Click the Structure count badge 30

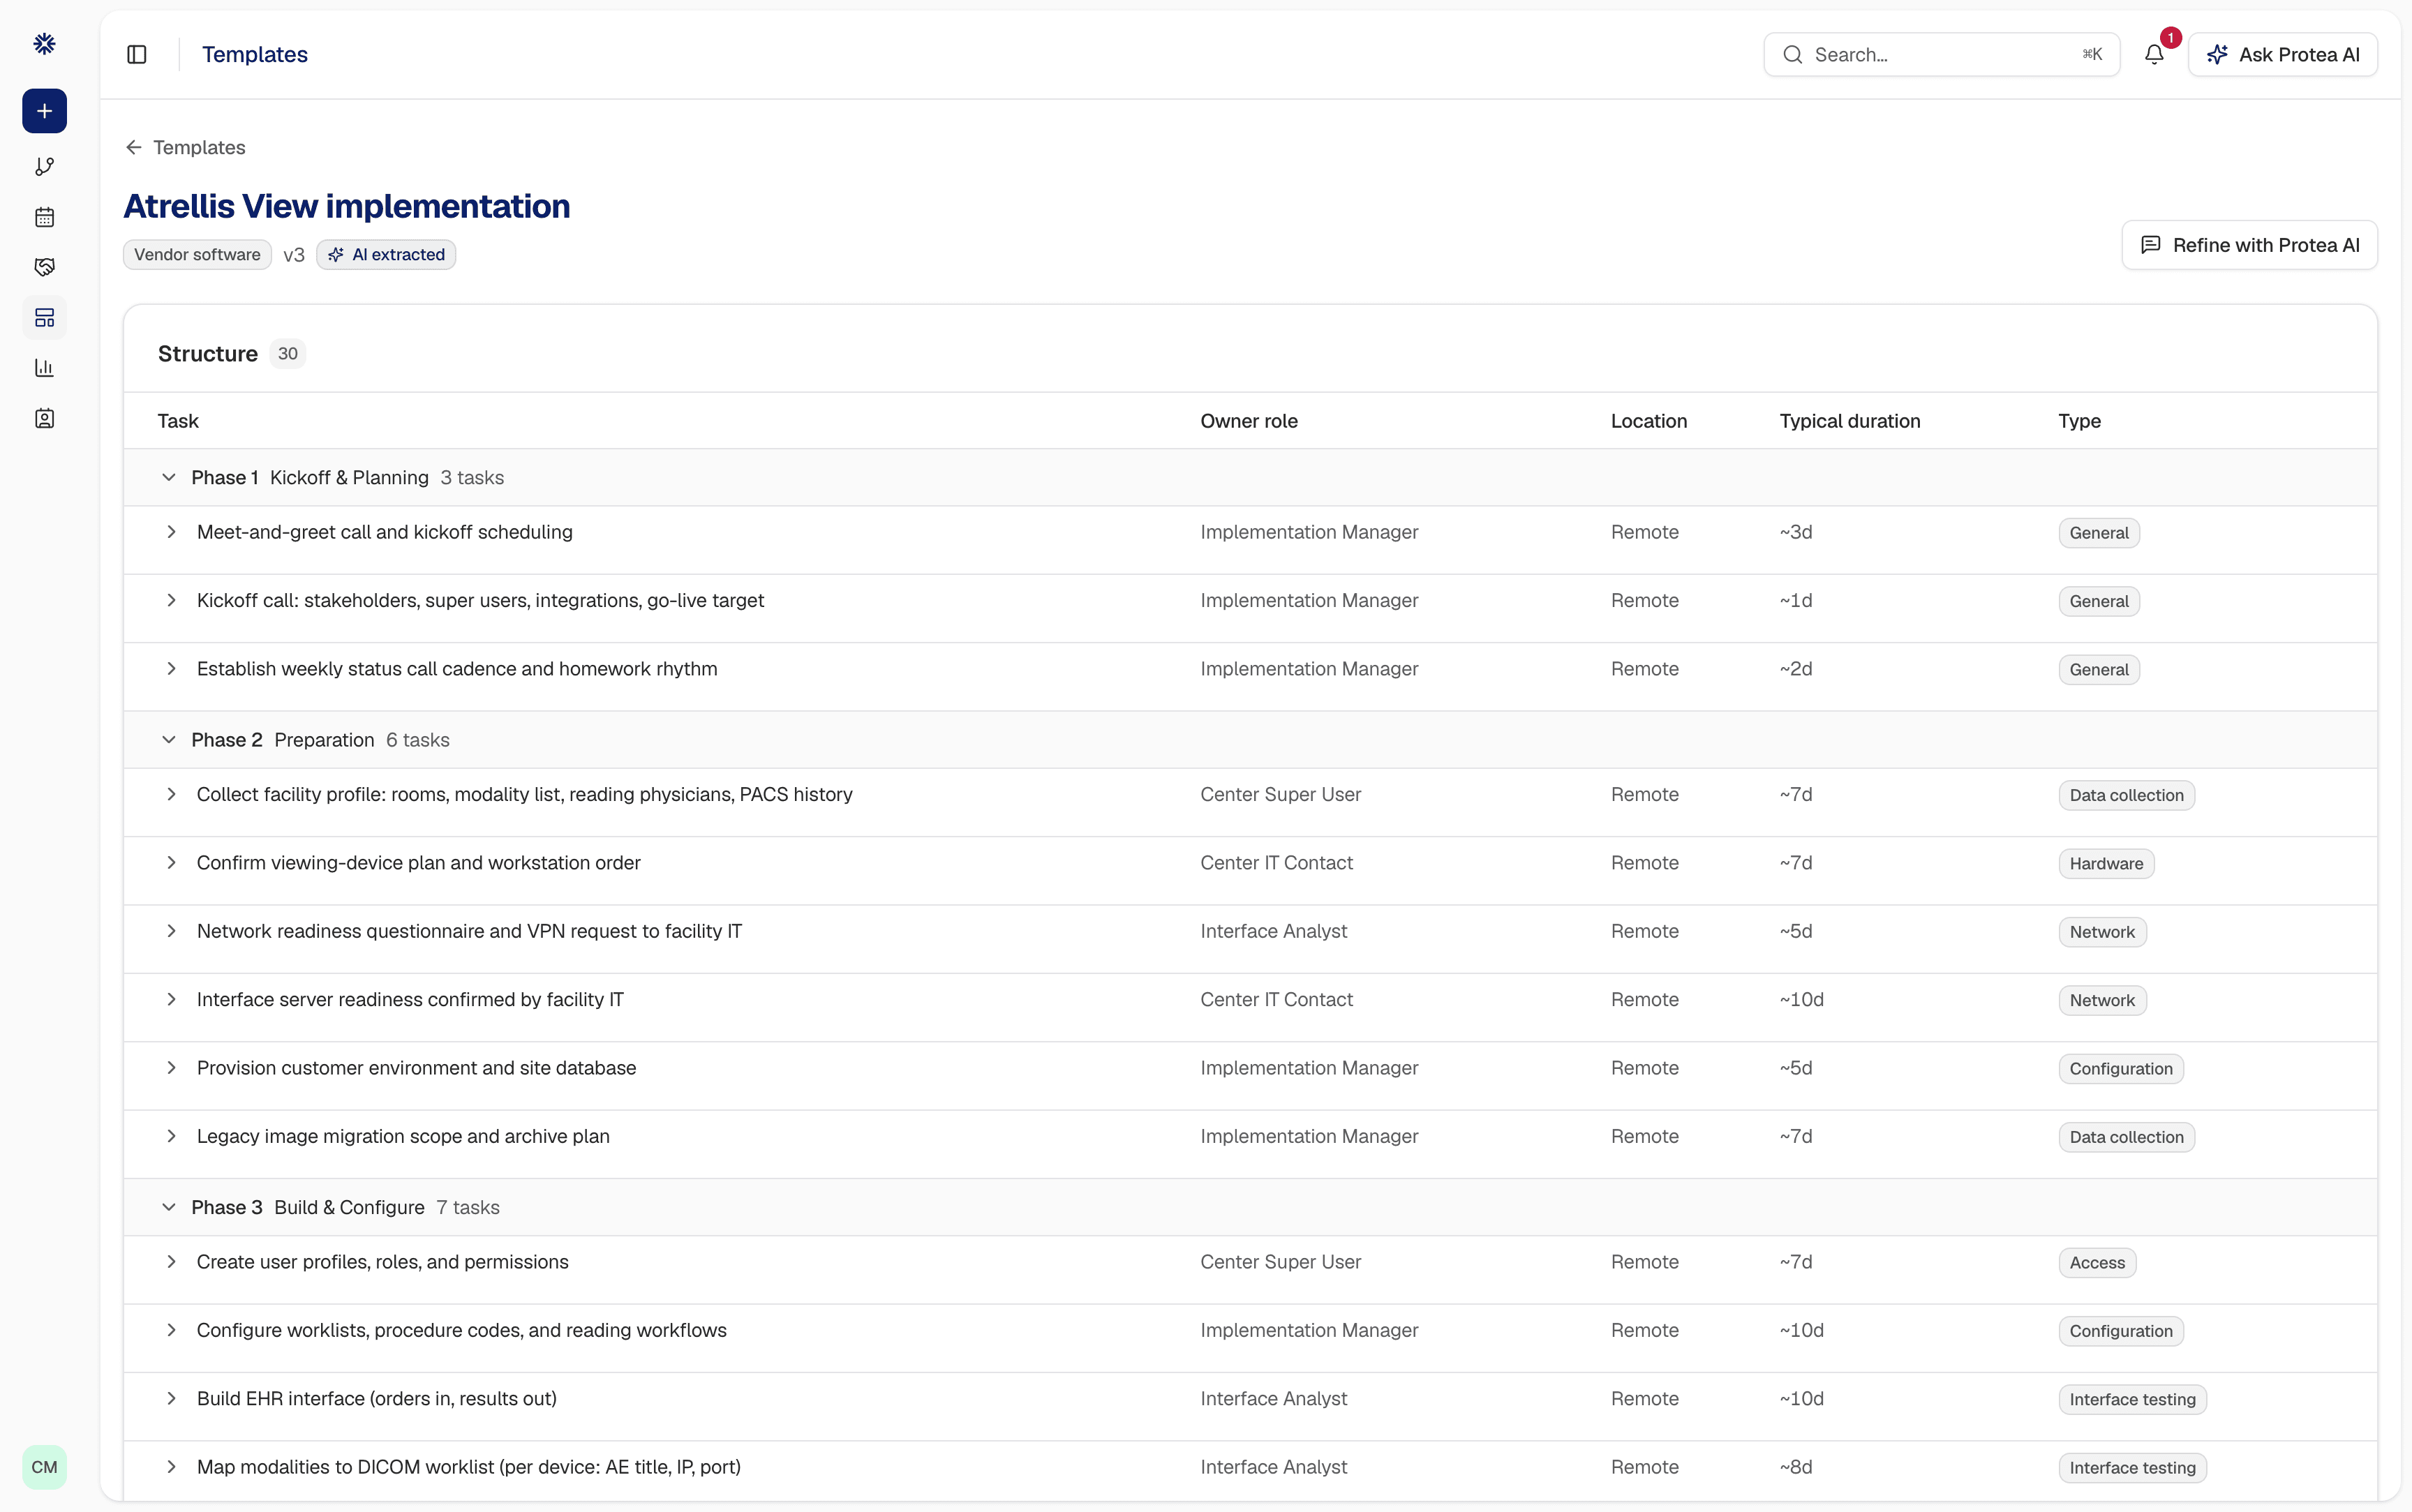287,354
